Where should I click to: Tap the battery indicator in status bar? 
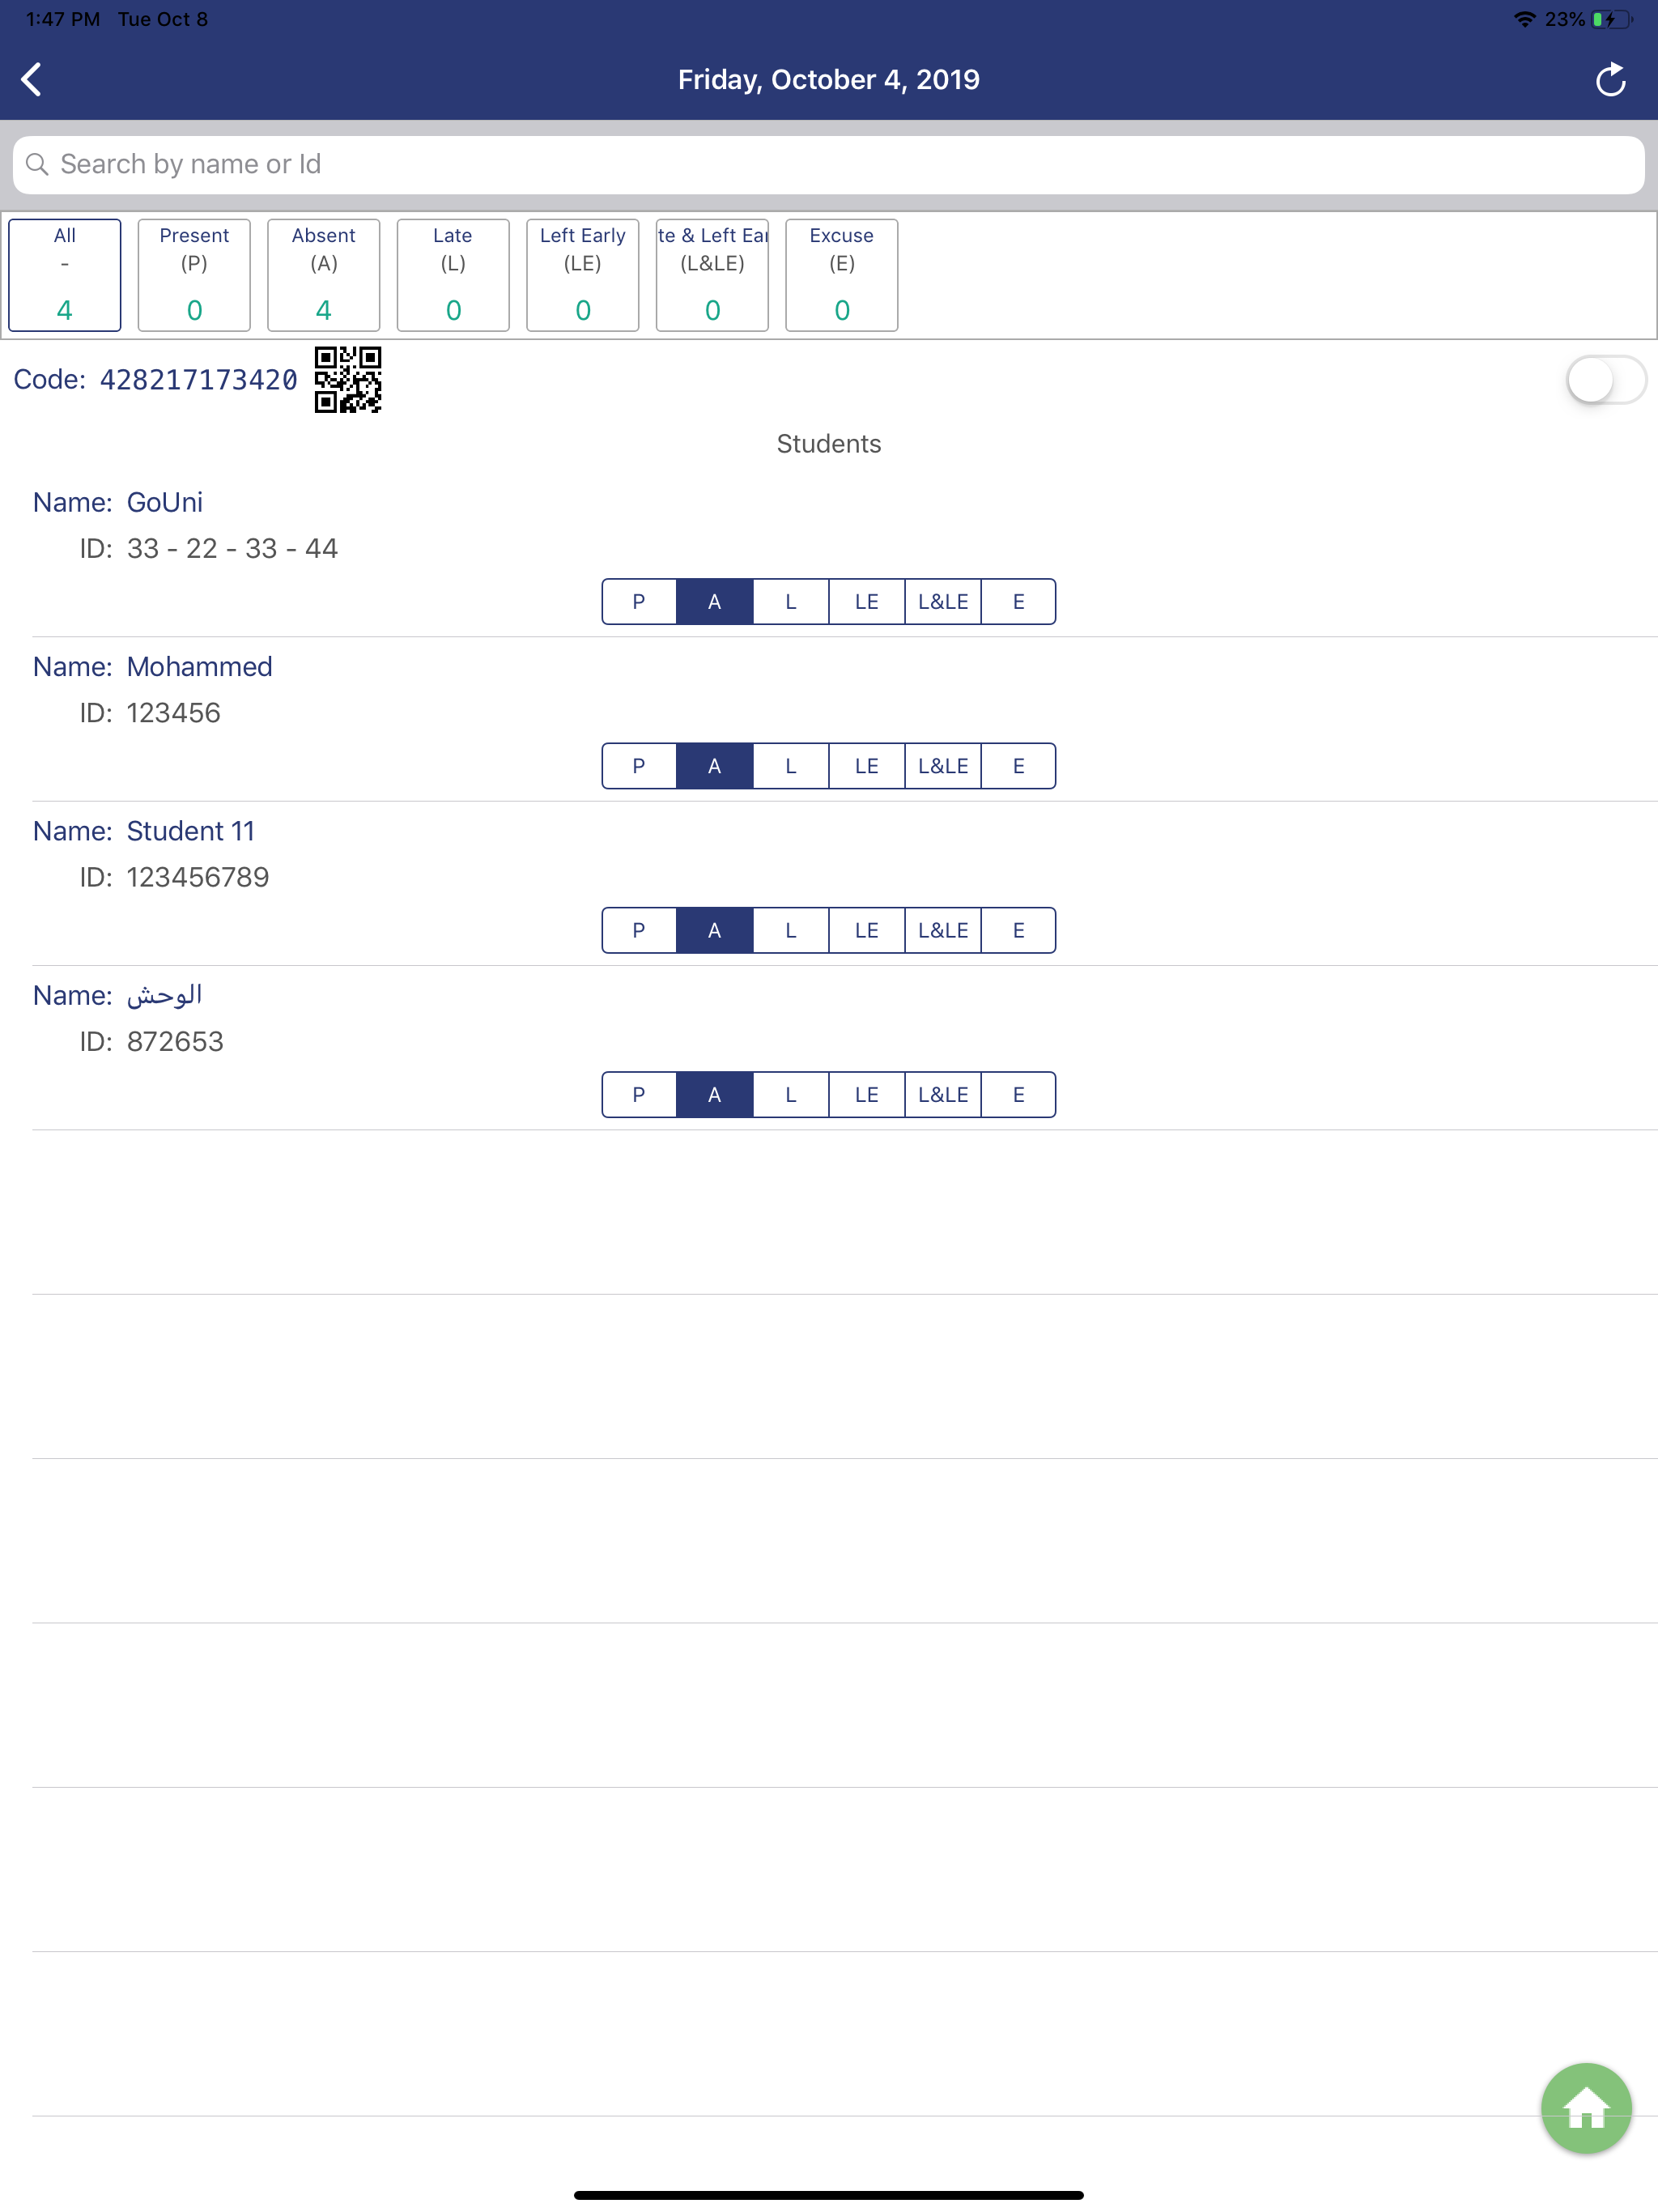click(x=1612, y=19)
